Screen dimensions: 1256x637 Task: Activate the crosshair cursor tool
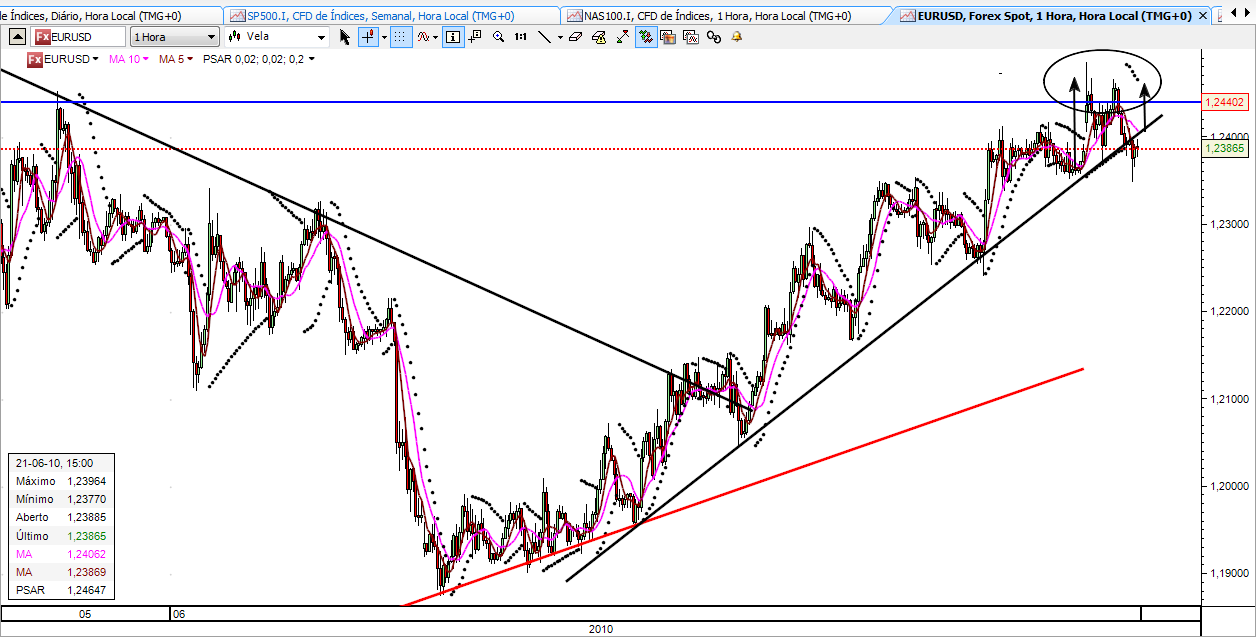tap(368, 36)
